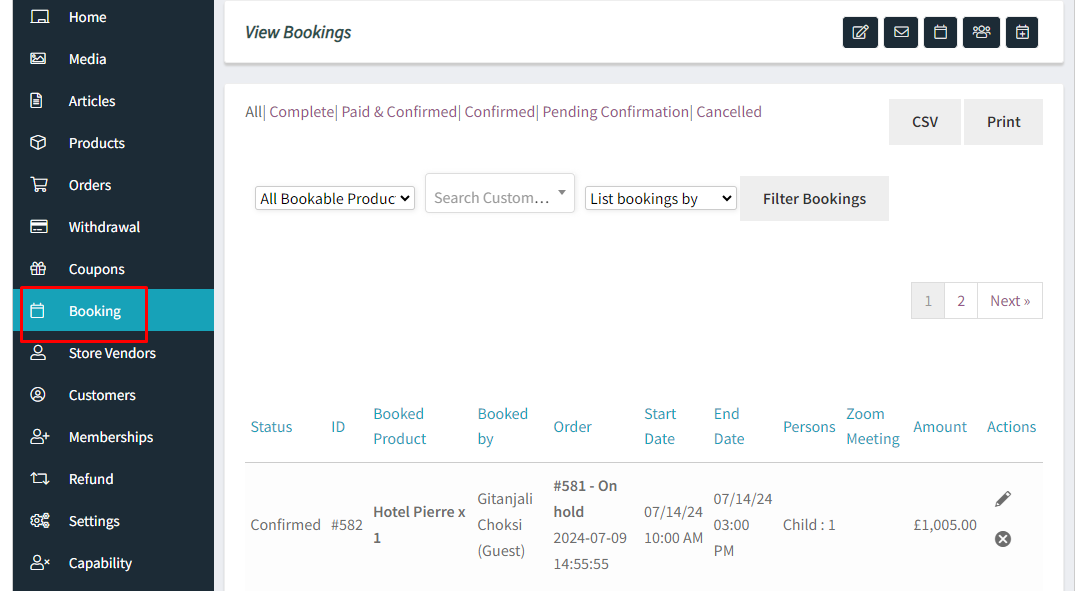
Task: Click the edit pencil-square header button
Action: pos(860,32)
